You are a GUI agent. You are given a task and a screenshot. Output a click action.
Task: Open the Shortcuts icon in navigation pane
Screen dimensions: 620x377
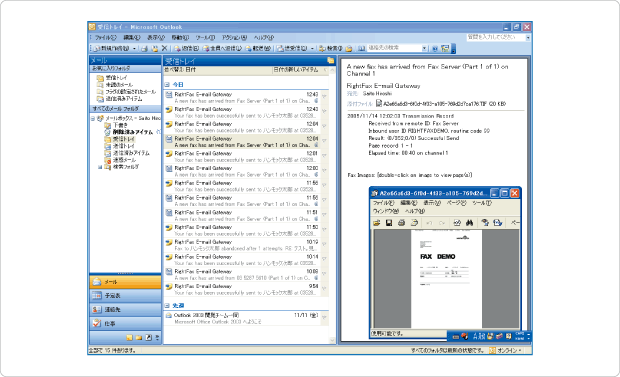[x=148, y=337]
